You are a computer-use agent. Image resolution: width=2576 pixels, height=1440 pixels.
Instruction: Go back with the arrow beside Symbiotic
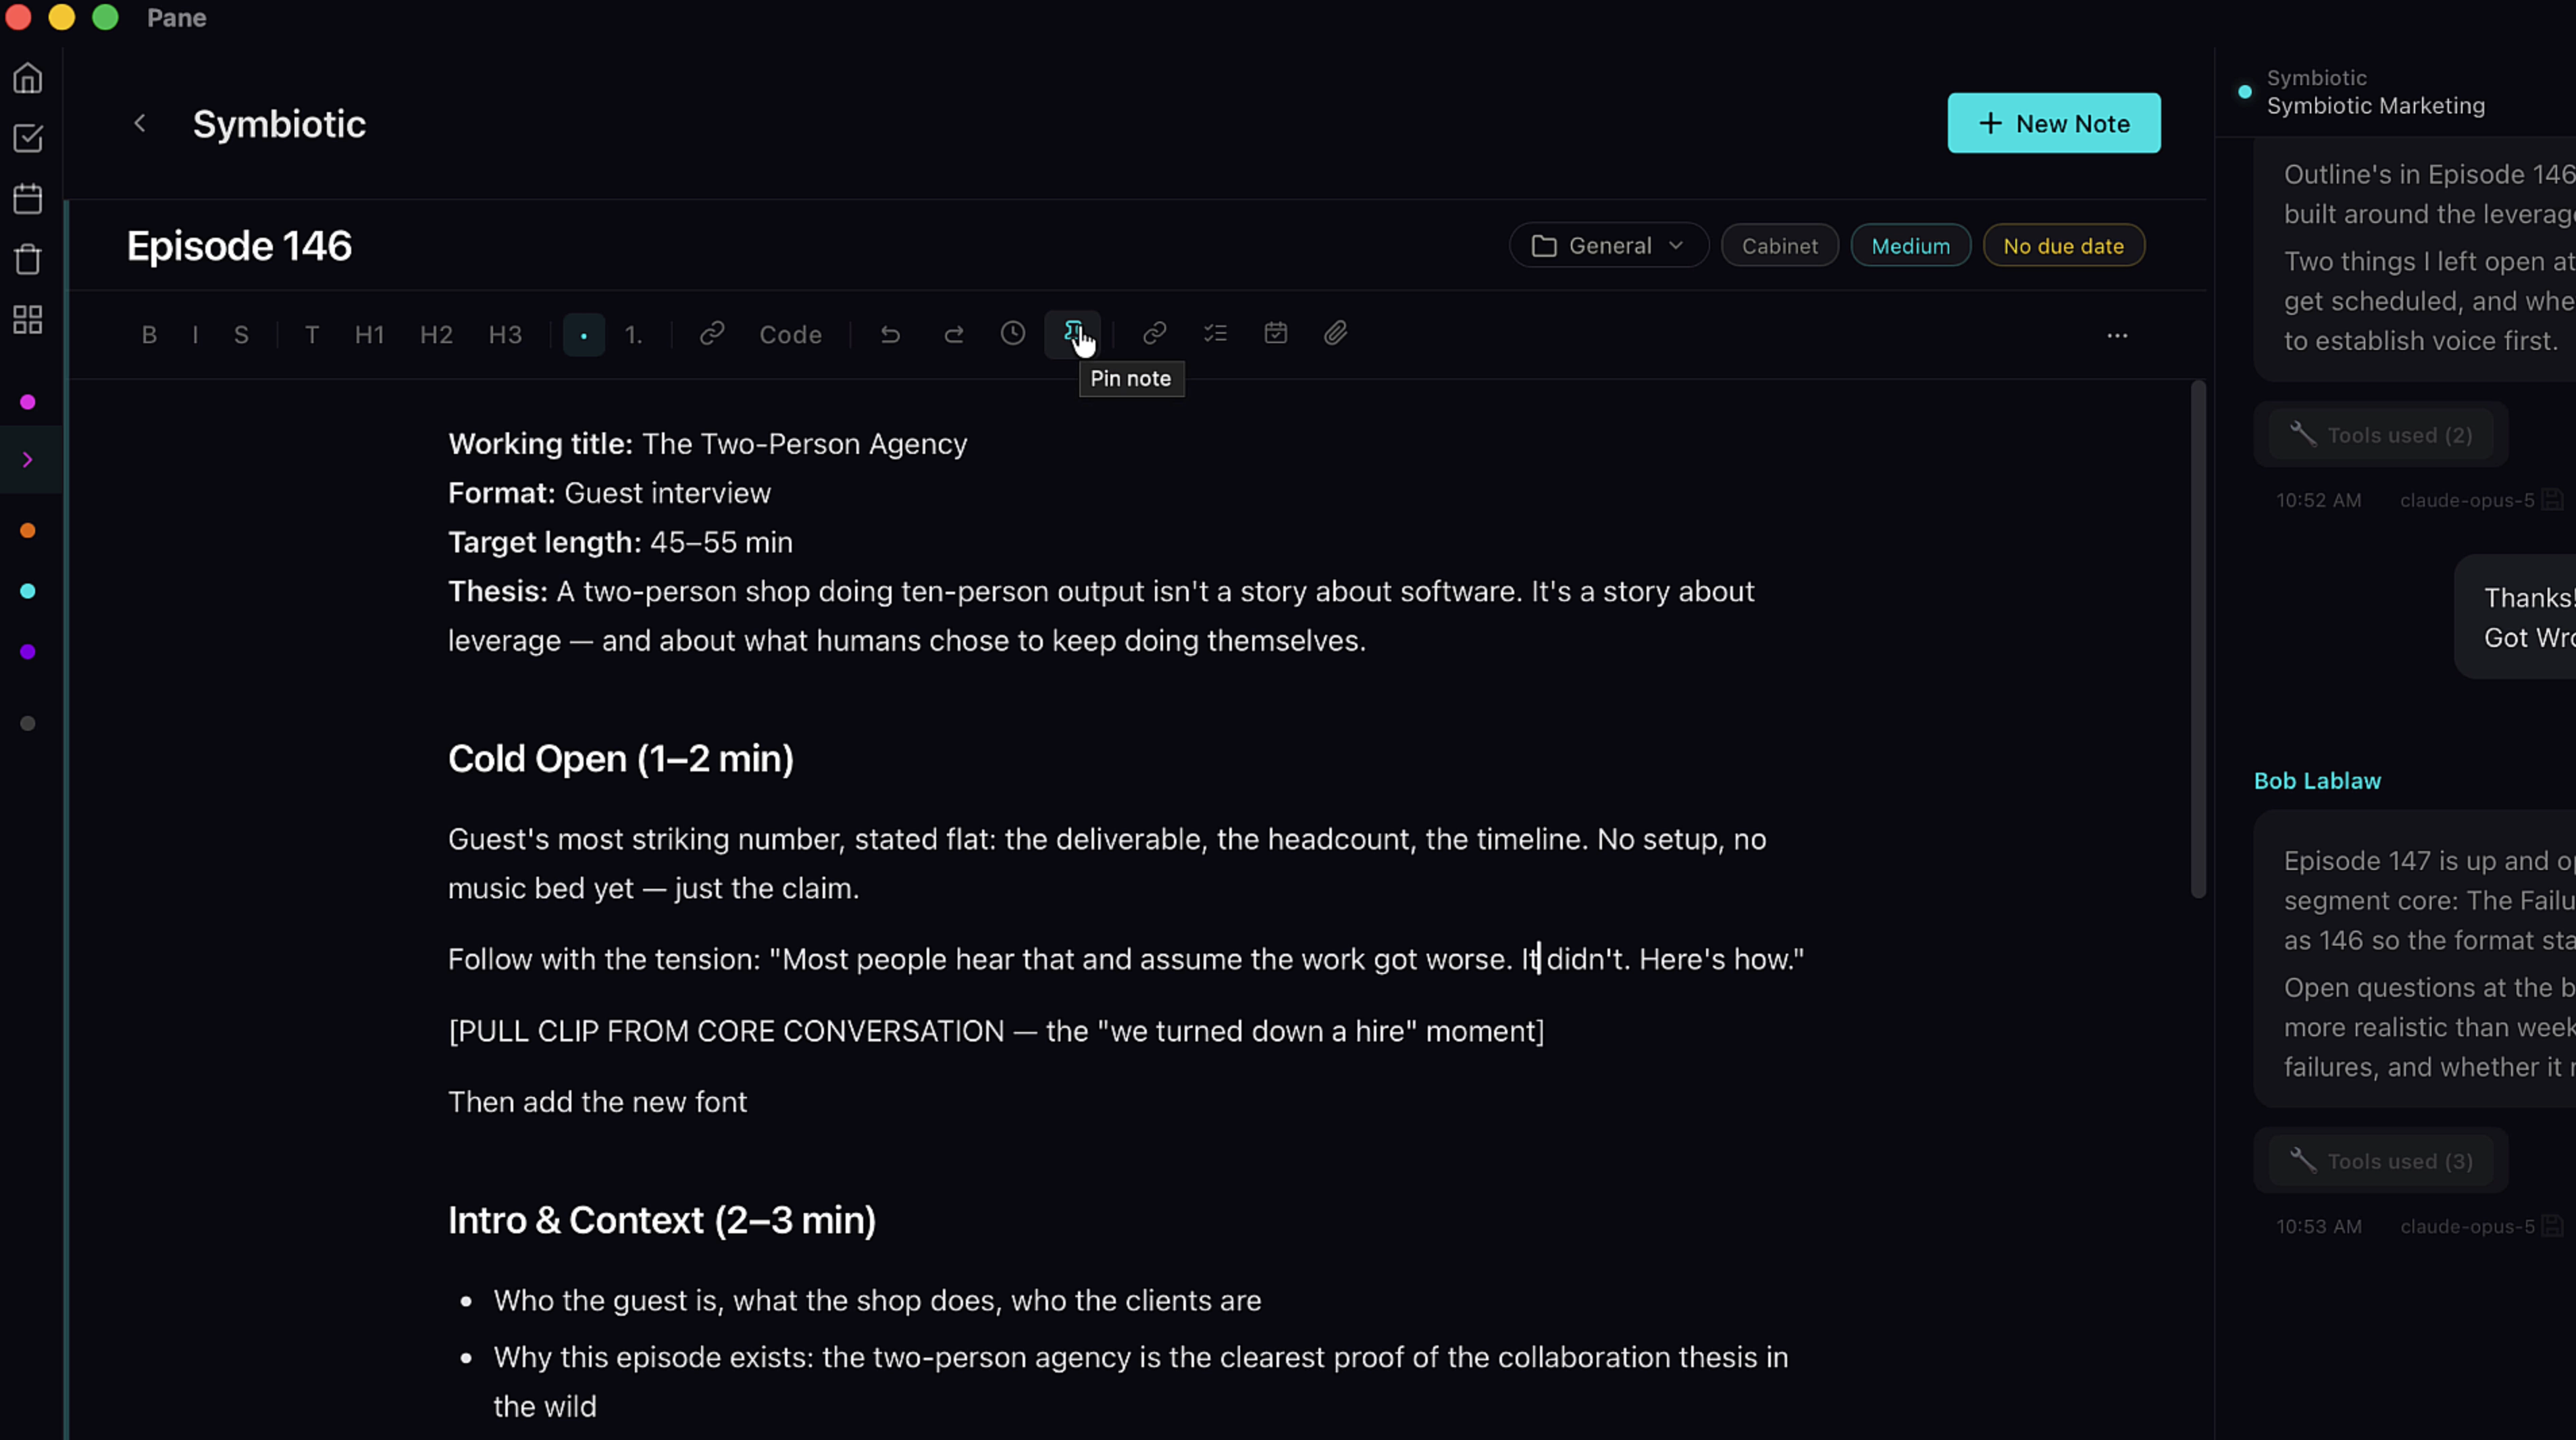point(140,123)
